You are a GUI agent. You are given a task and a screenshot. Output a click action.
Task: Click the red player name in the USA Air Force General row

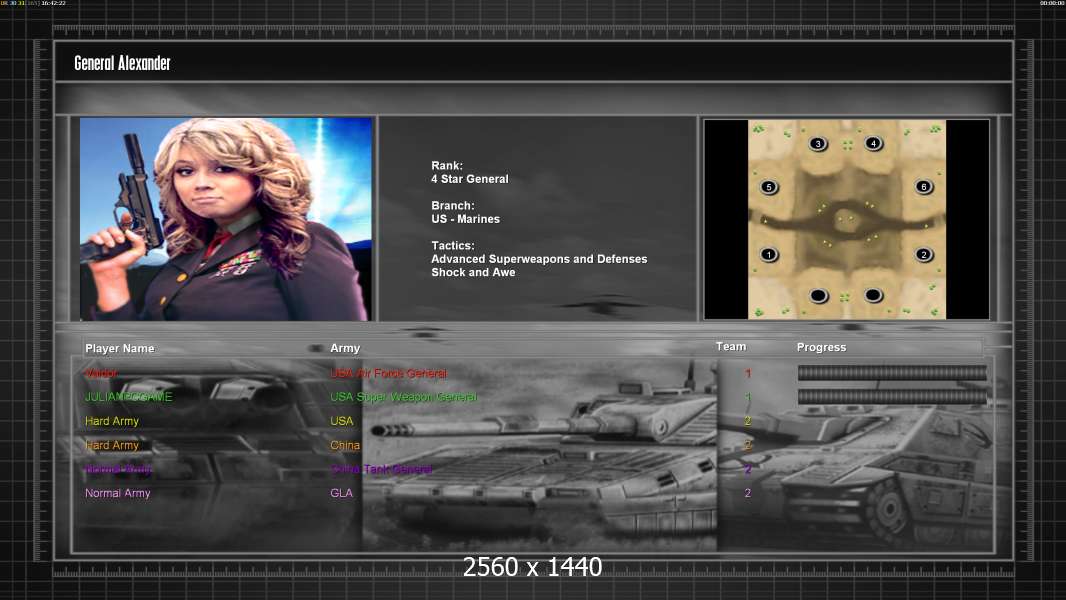coord(101,373)
